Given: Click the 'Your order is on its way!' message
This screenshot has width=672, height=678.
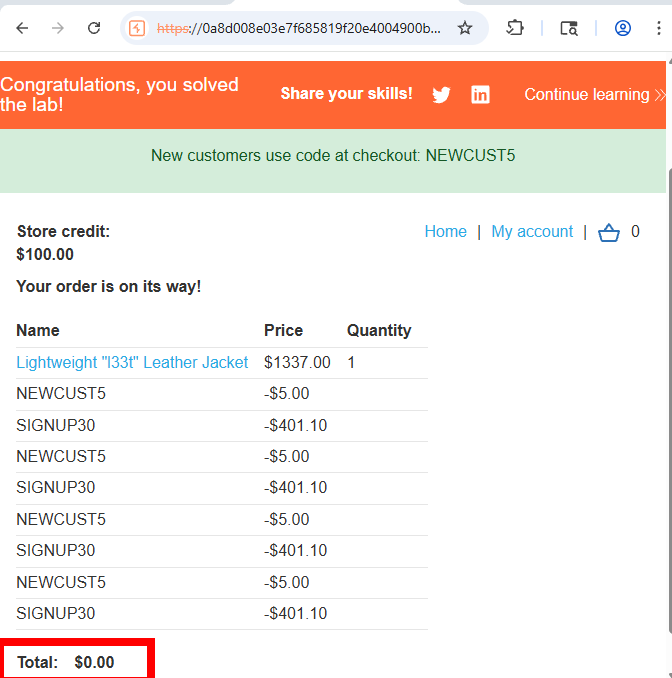Looking at the screenshot, I should [109, 287].
